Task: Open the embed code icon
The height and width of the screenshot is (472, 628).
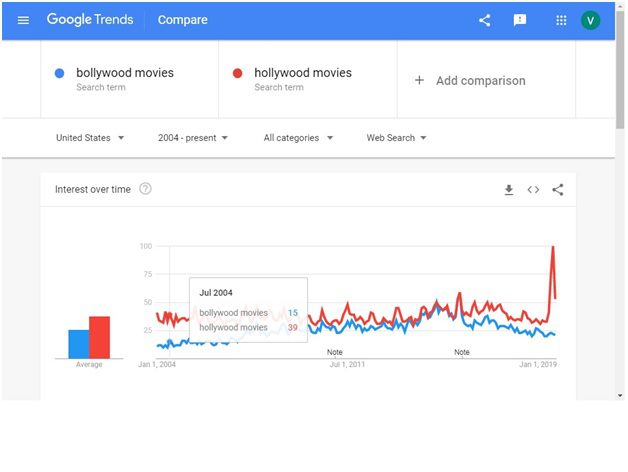Action: coord(533,190)
